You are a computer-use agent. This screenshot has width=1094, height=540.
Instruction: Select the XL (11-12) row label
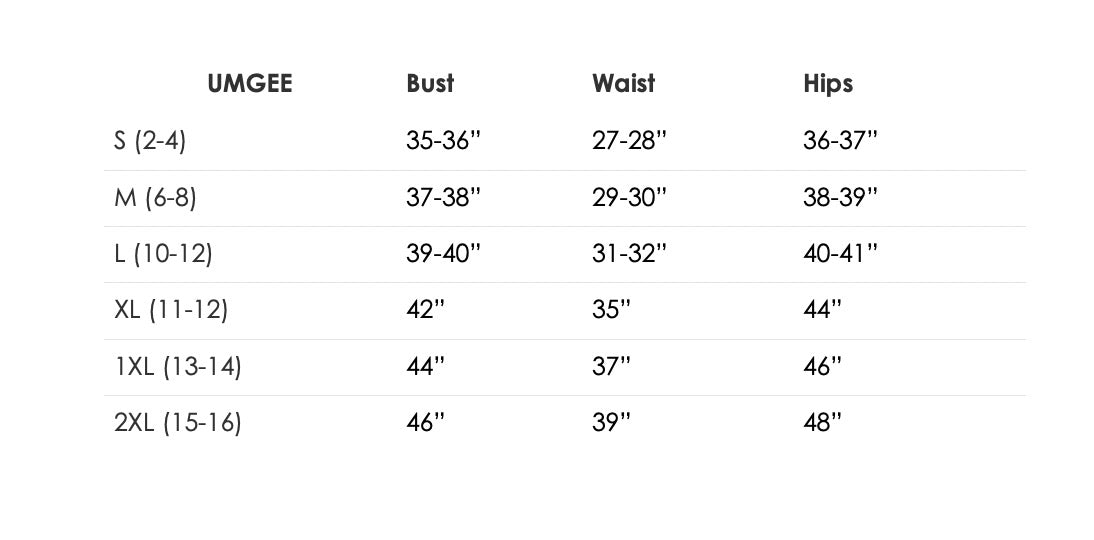tap(171, 310)
